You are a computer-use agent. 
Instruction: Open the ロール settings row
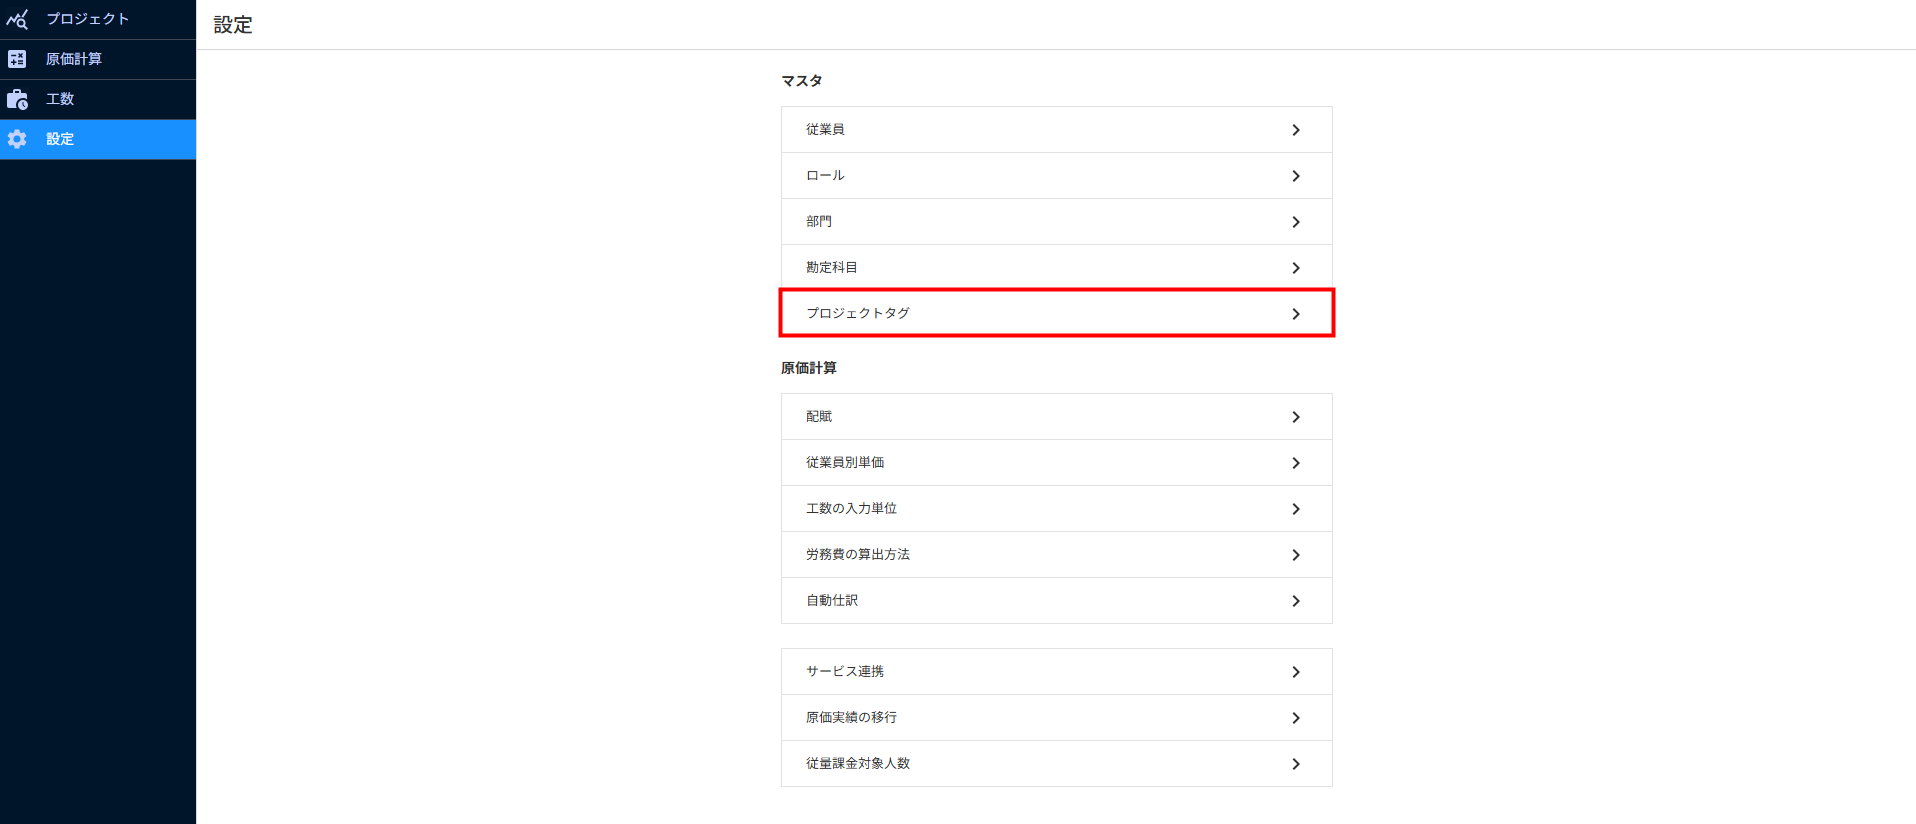point(1056,176)
